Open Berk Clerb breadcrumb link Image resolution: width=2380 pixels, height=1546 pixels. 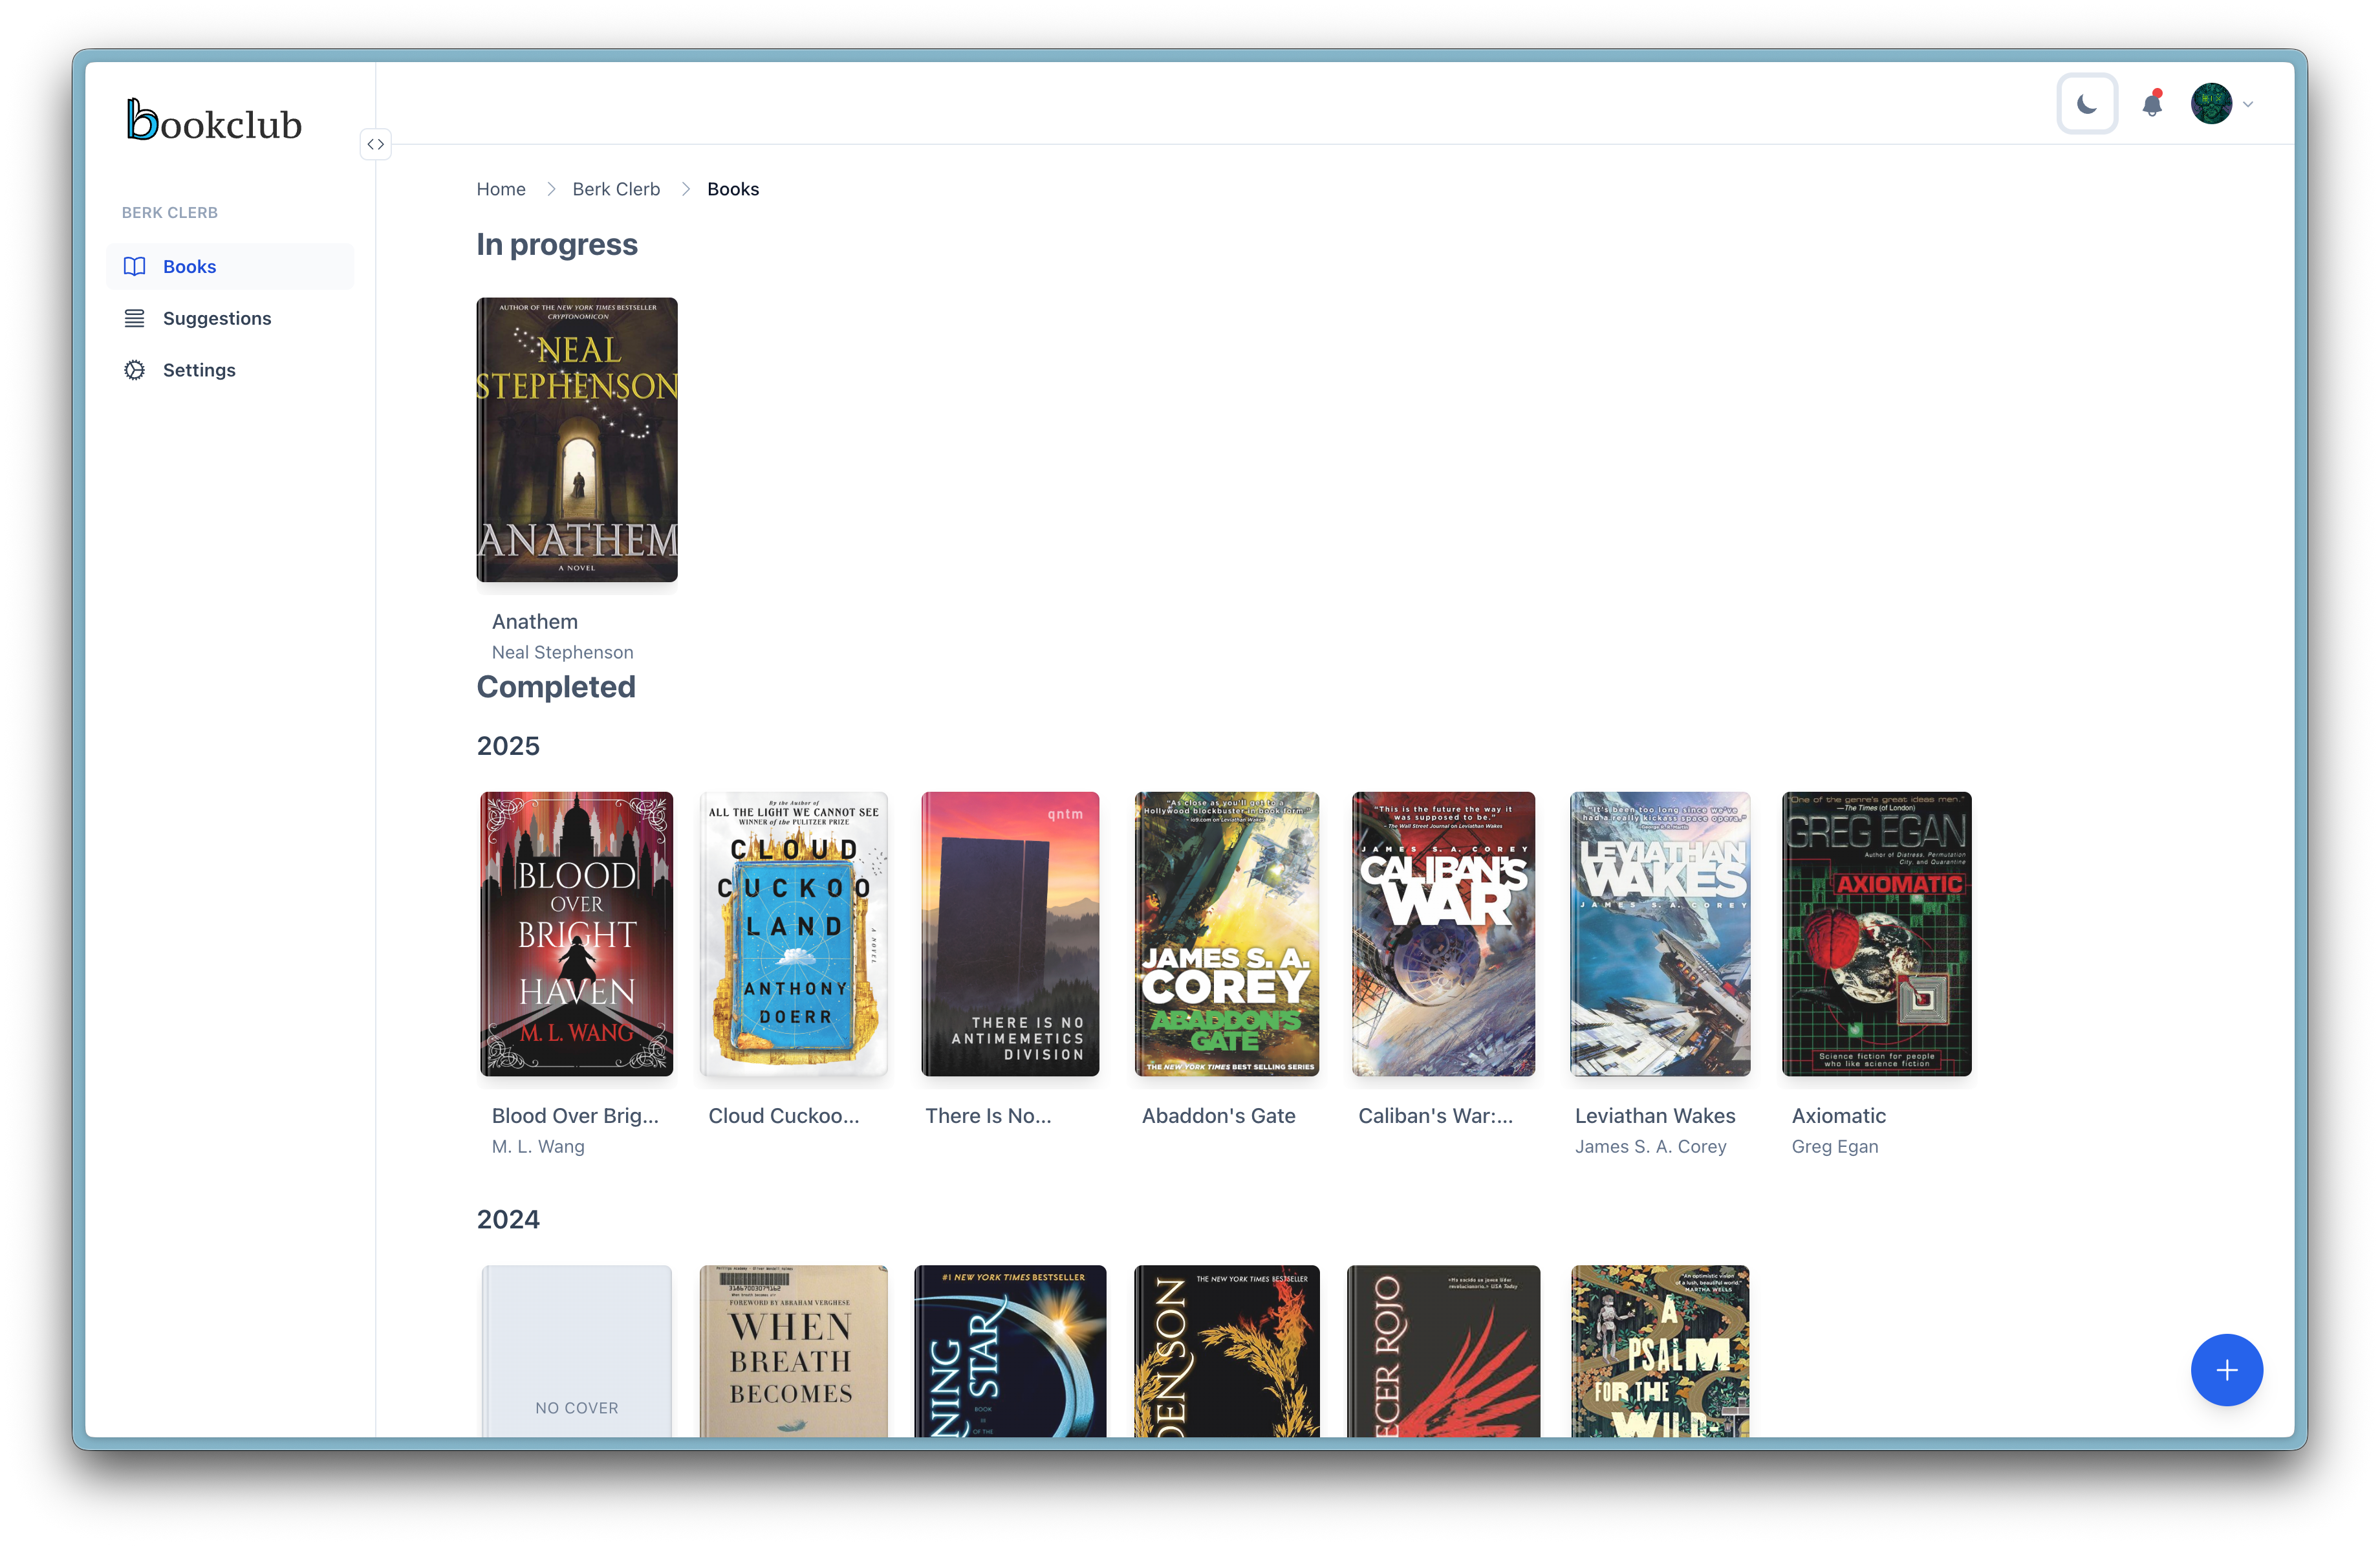pos(616,189)
